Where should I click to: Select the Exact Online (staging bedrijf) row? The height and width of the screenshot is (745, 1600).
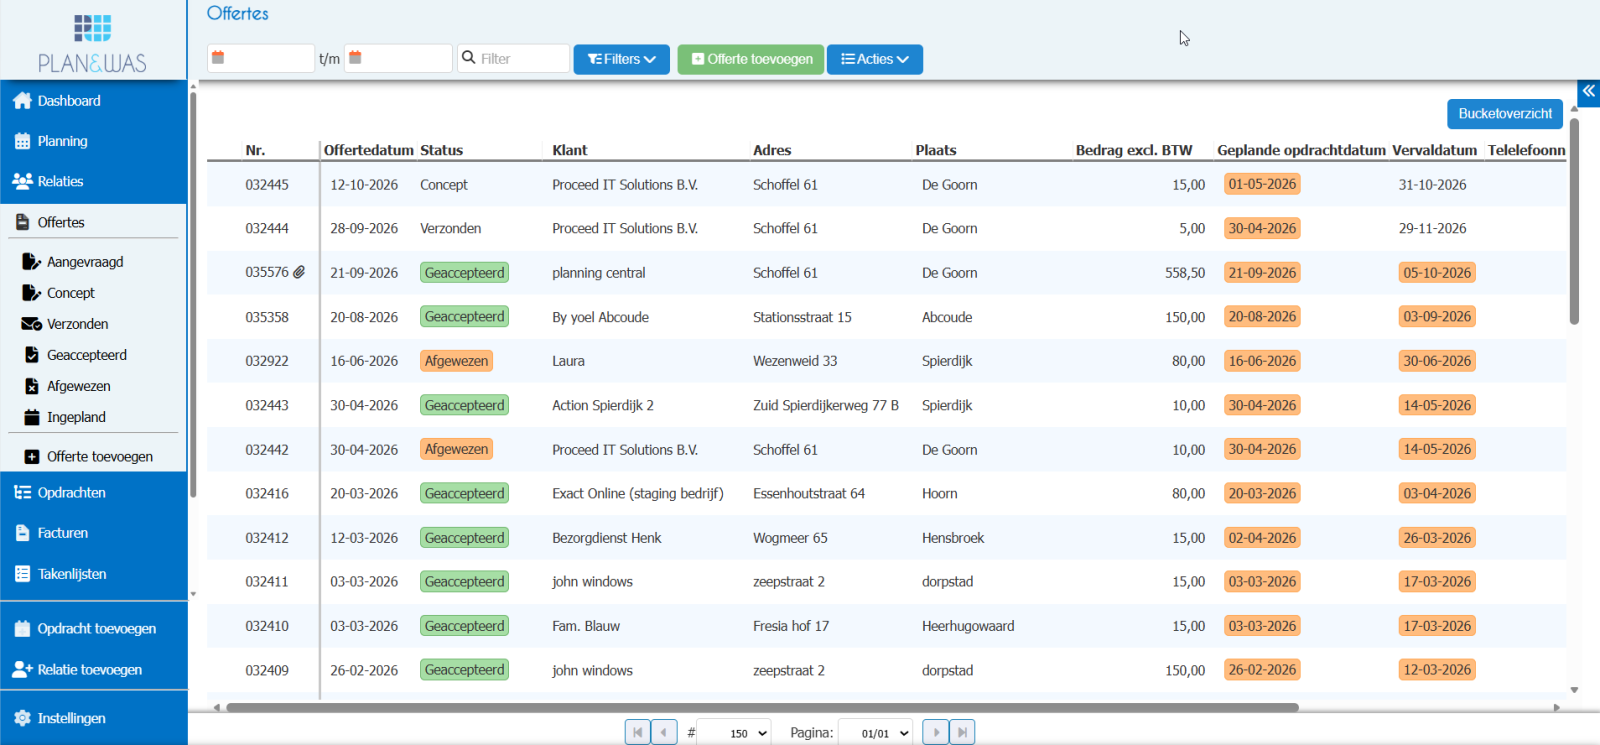point(886,493)
